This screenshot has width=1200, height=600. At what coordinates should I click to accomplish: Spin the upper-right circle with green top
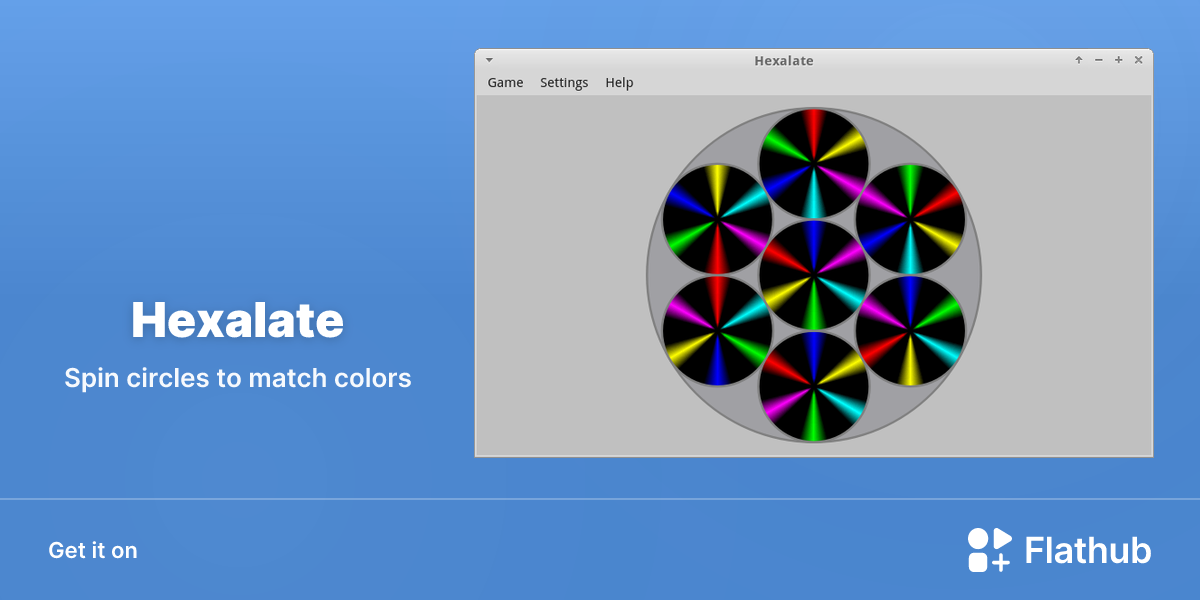[911, 219]
